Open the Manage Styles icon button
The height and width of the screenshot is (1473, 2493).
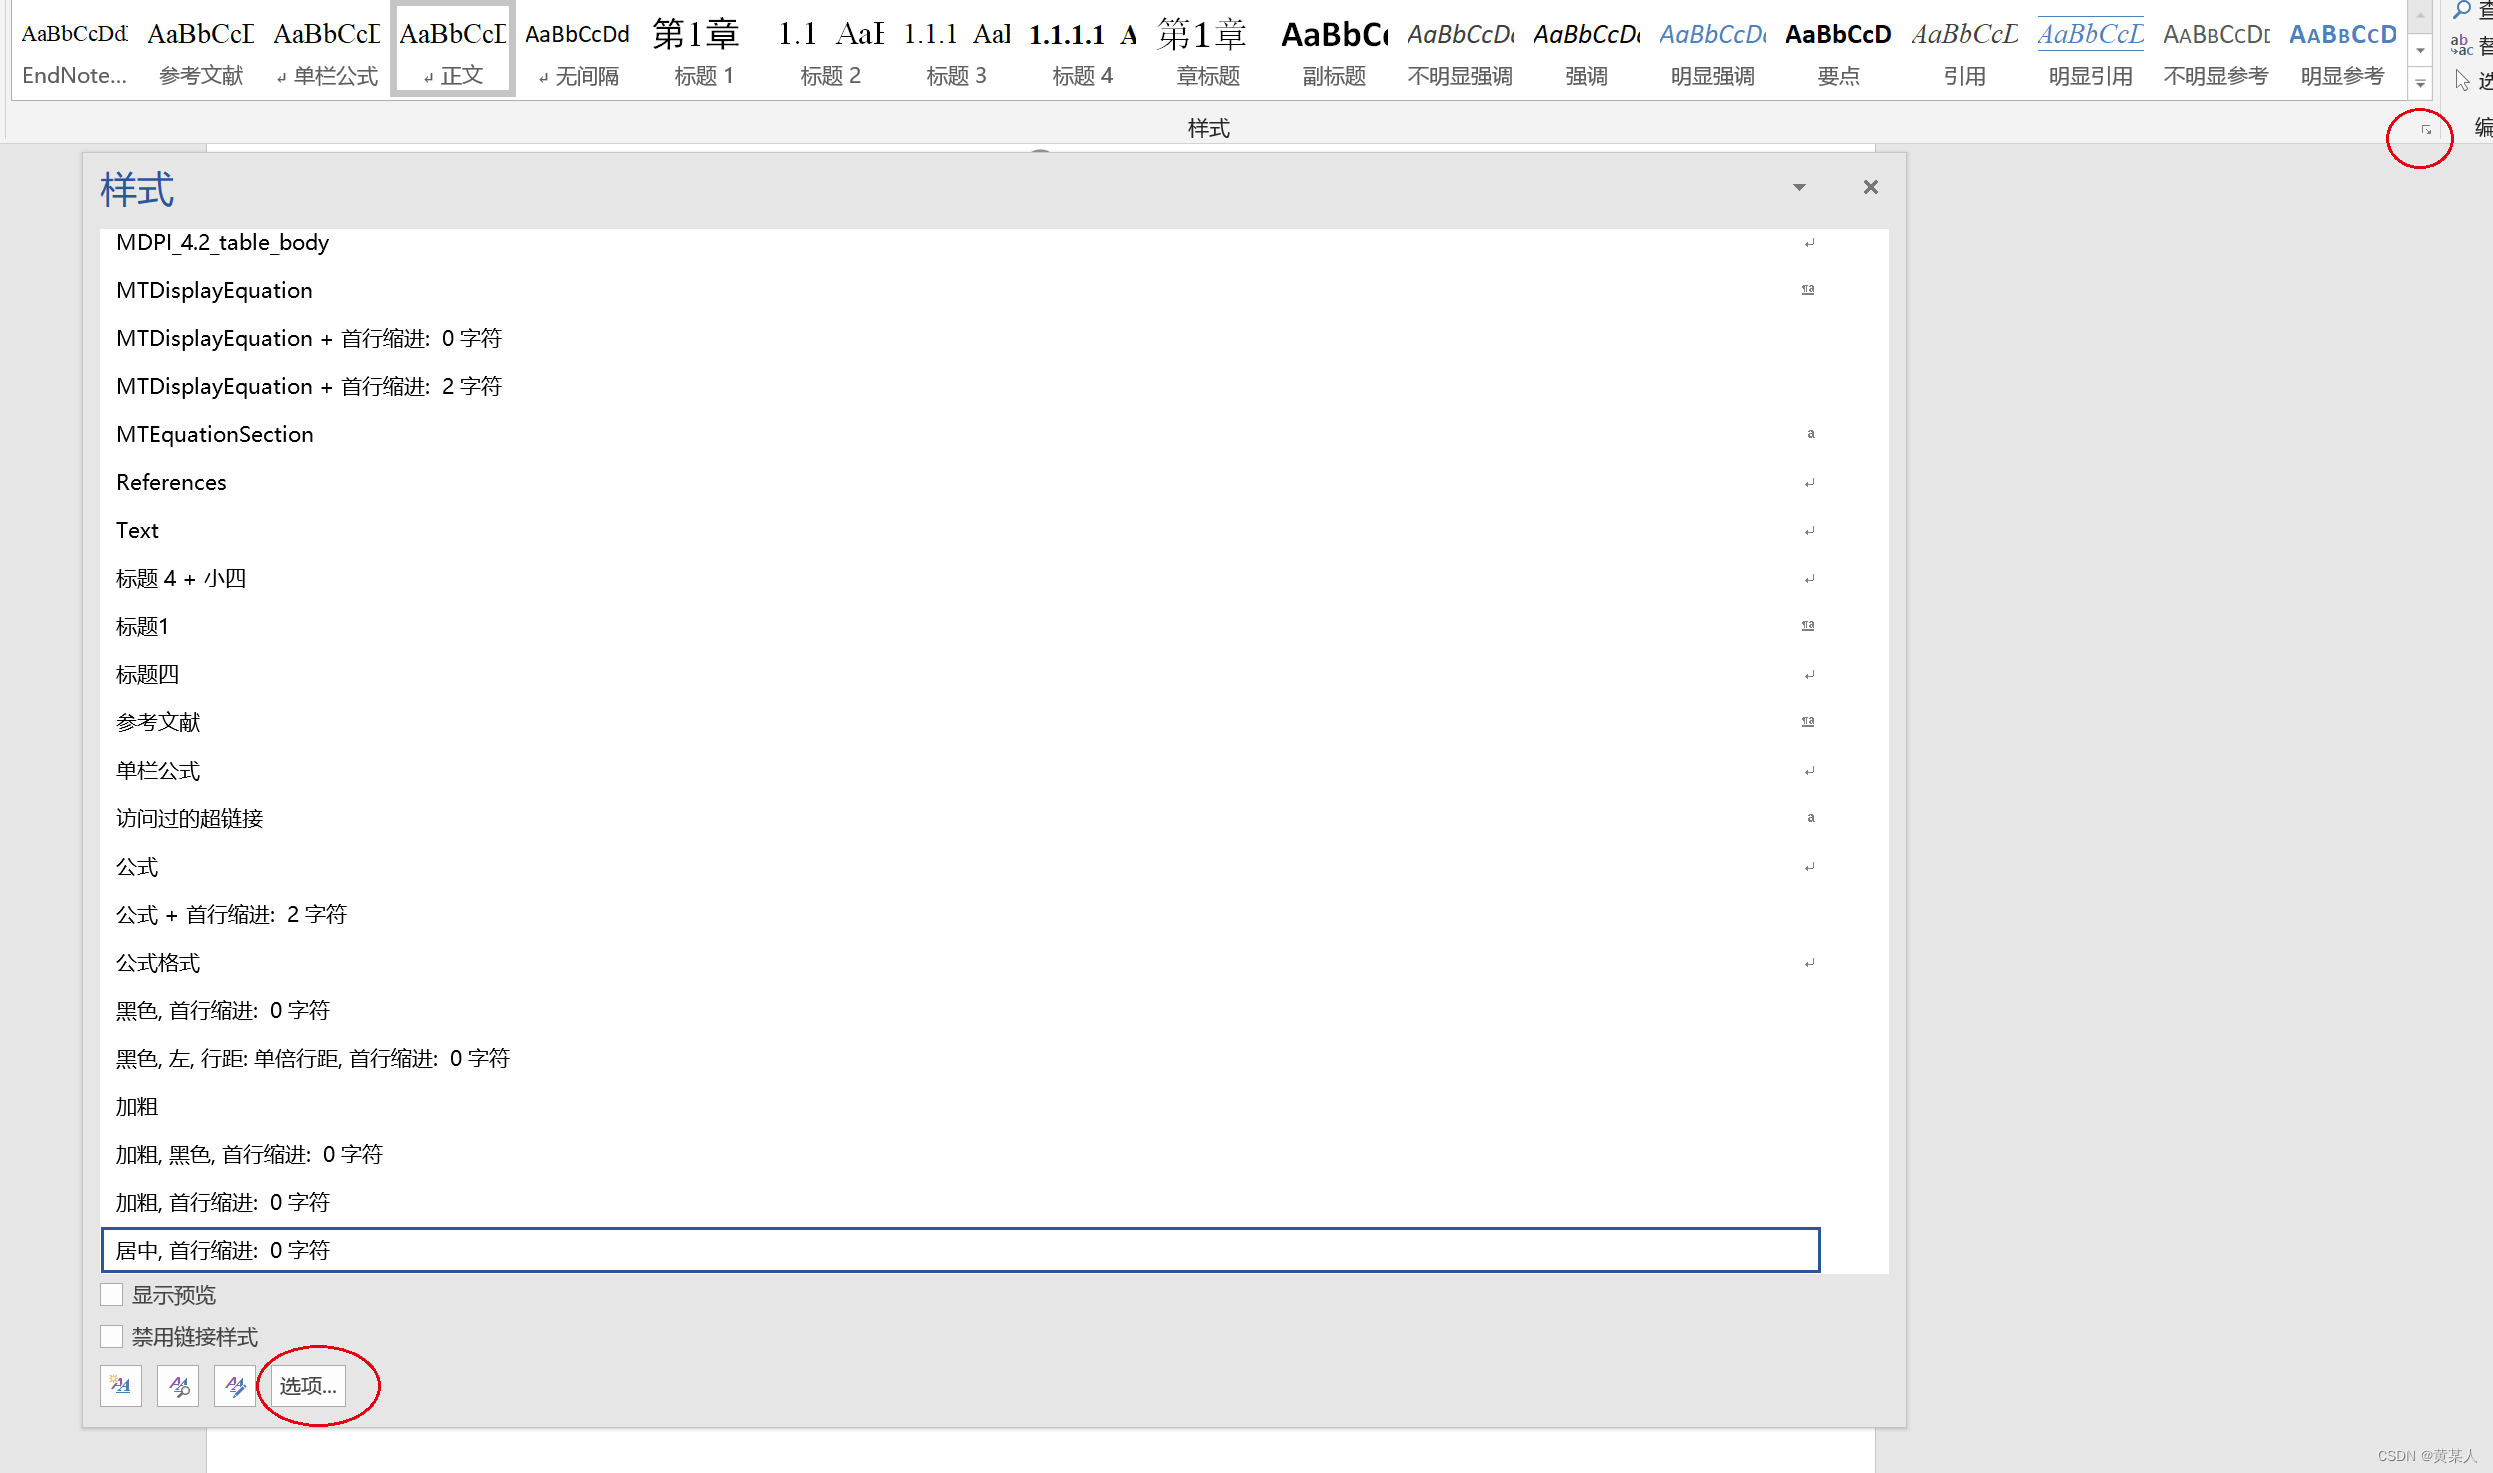tap(235, 1385)
